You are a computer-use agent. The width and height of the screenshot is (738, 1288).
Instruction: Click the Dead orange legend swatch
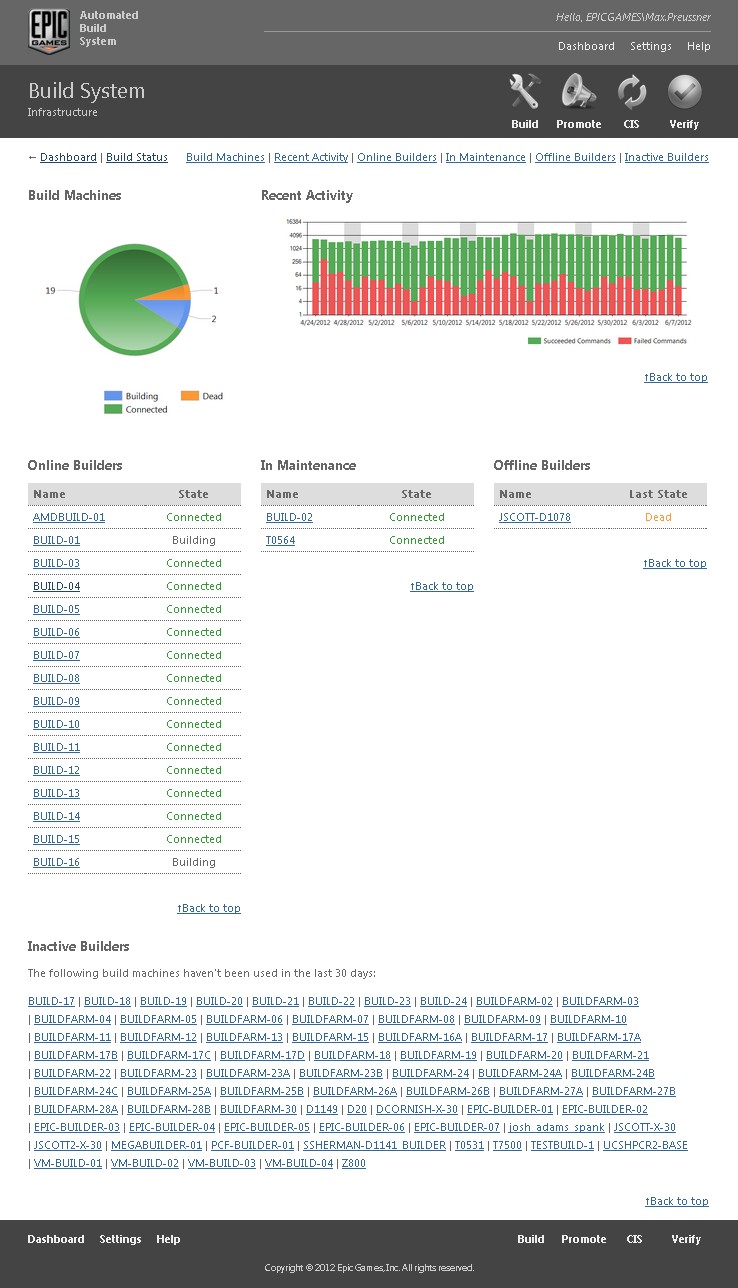189,396
